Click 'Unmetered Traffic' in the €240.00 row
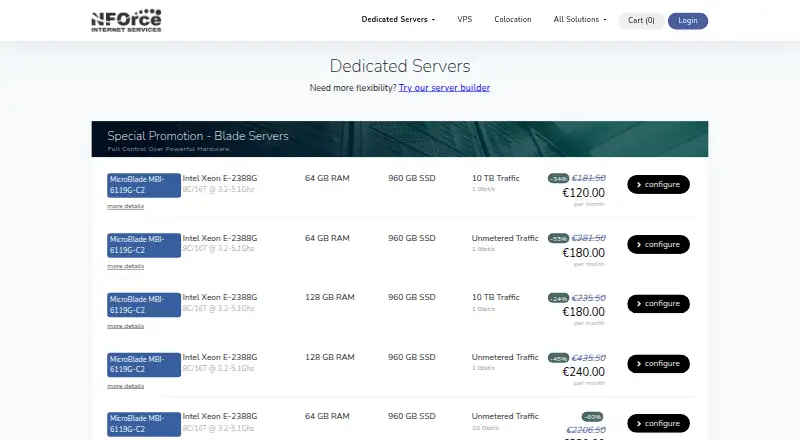The width and height of the screenshot is (800, 440). 505,357
